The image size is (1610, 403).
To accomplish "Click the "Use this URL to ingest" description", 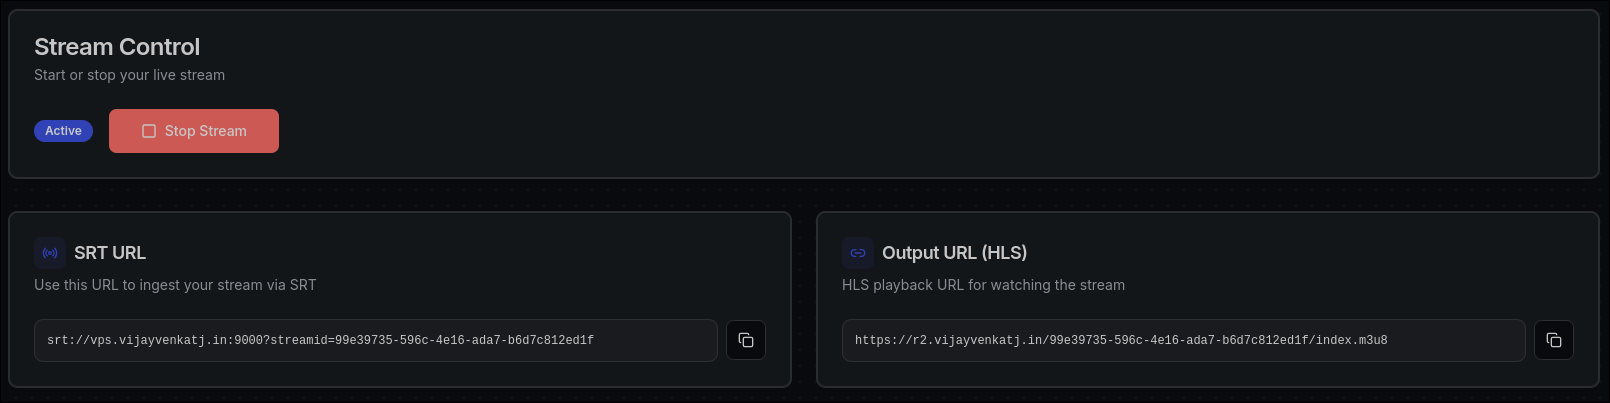I will [x=175, y=285].
